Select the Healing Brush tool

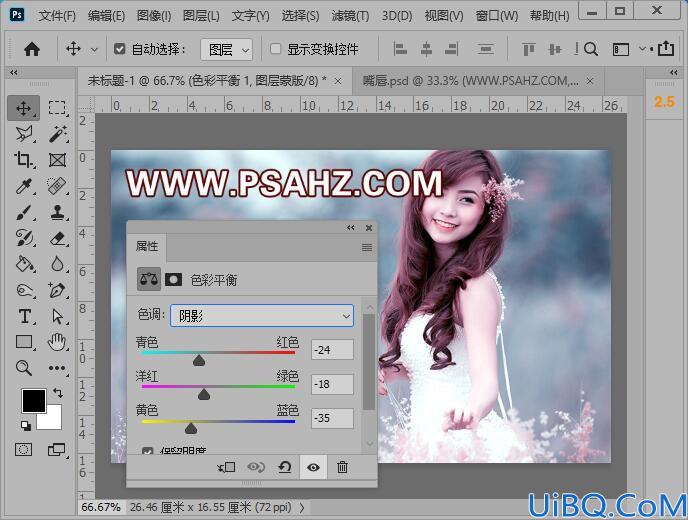tap(57, 186)
